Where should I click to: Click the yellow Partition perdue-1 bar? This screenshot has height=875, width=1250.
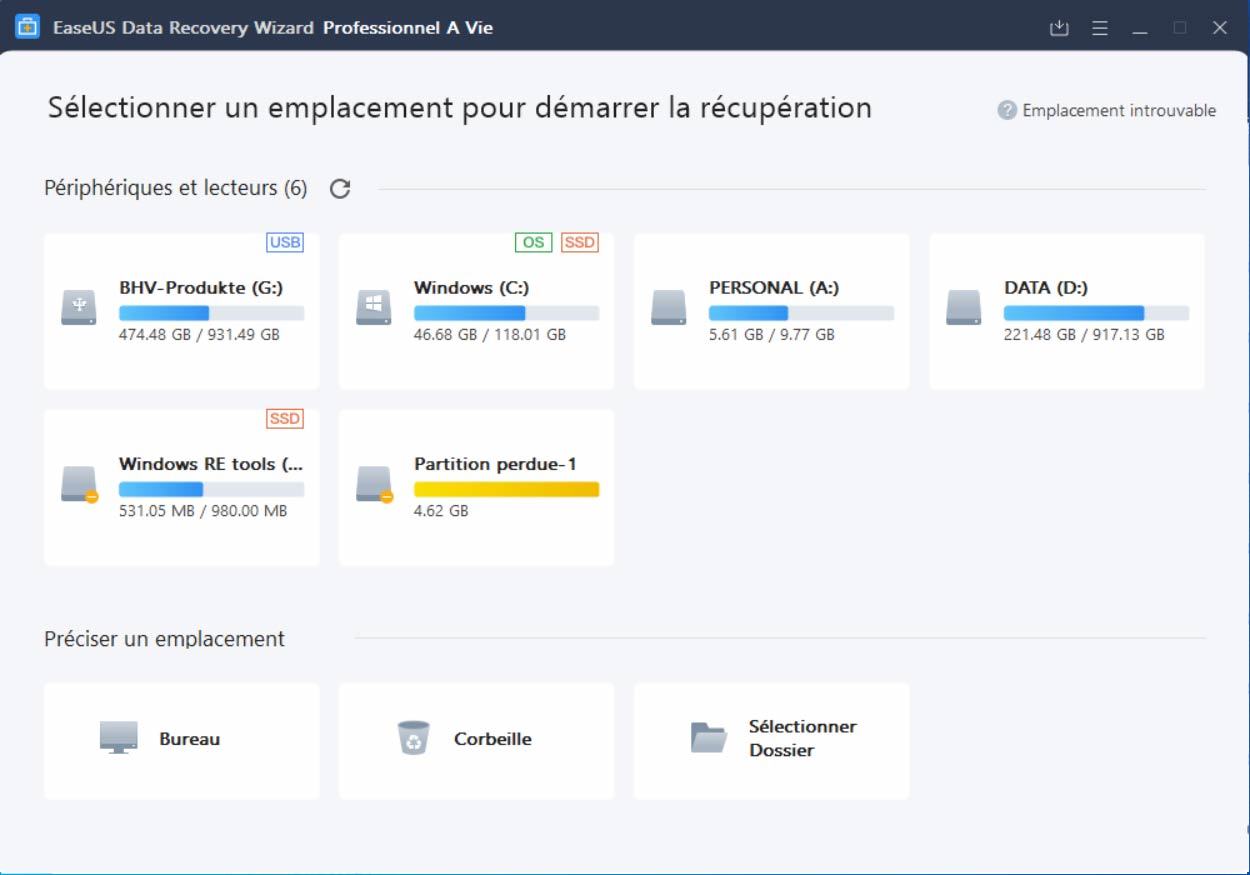[506, 489]
